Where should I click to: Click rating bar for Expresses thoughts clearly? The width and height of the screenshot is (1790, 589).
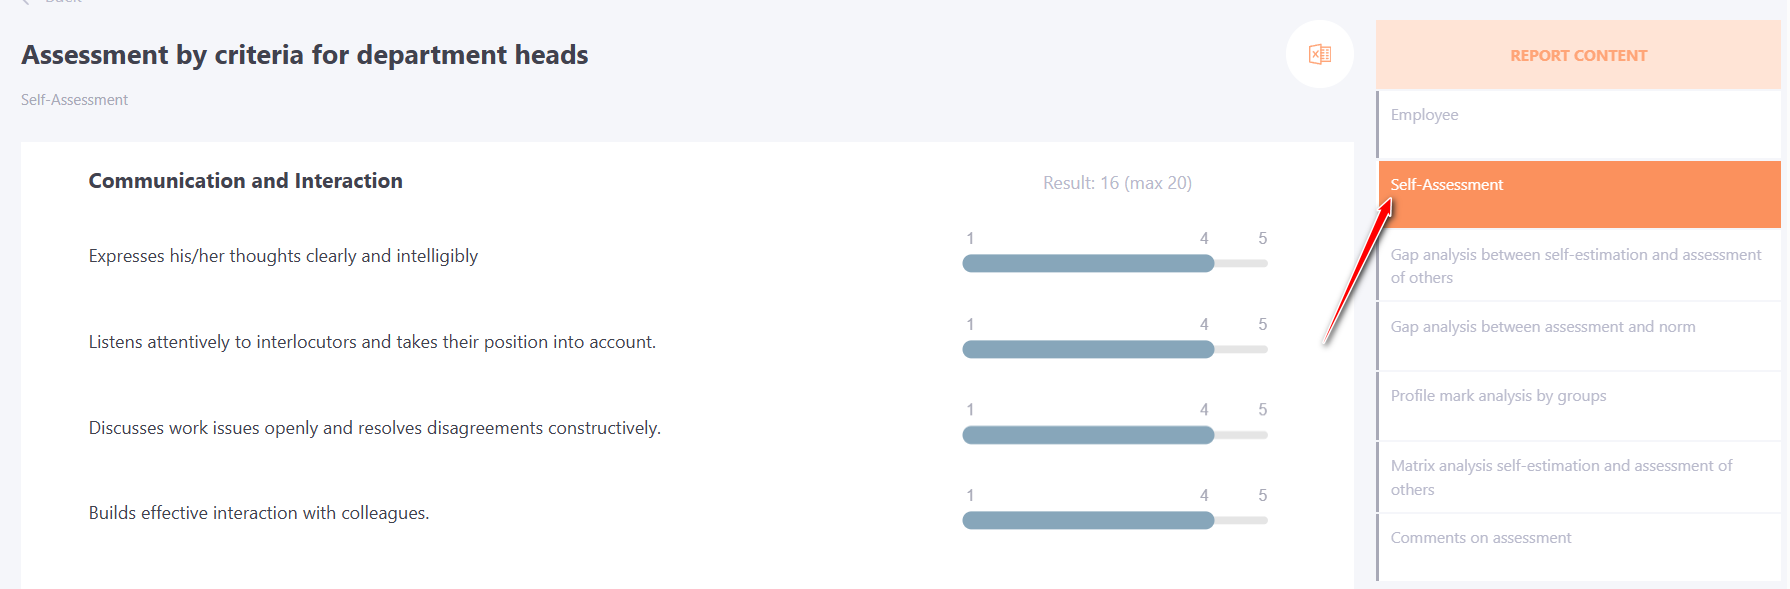point(1115,263)
